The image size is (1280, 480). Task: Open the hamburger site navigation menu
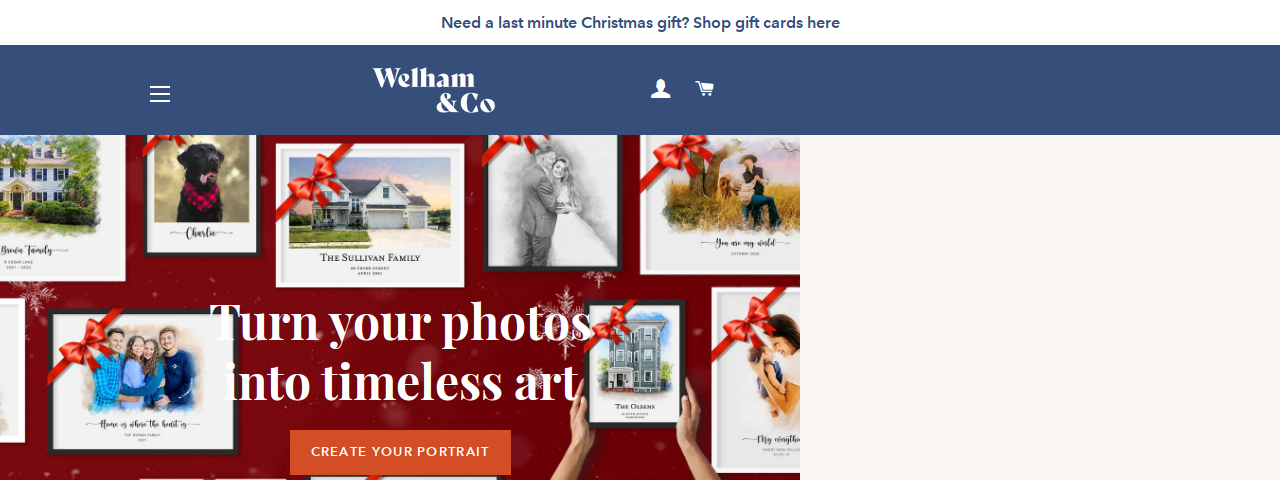(160, 94)
